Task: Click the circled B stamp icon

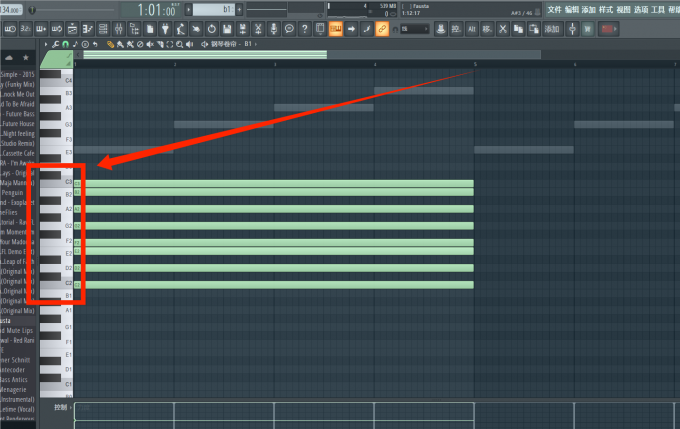Action: pos(85,44)
